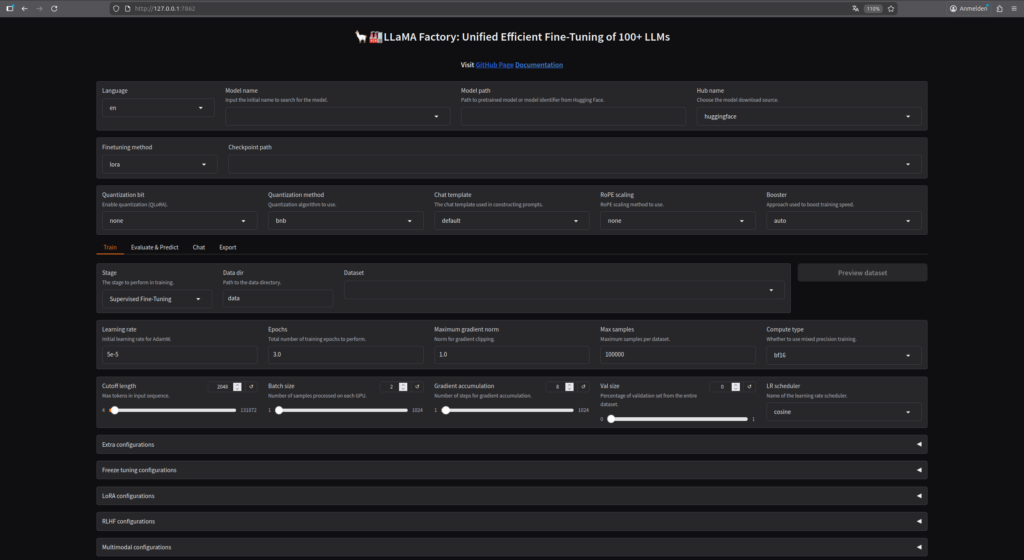Expand the Extra configurations section
Image resolution: width=1024 pixels, height=560 pixels.
tap(511, 444)
